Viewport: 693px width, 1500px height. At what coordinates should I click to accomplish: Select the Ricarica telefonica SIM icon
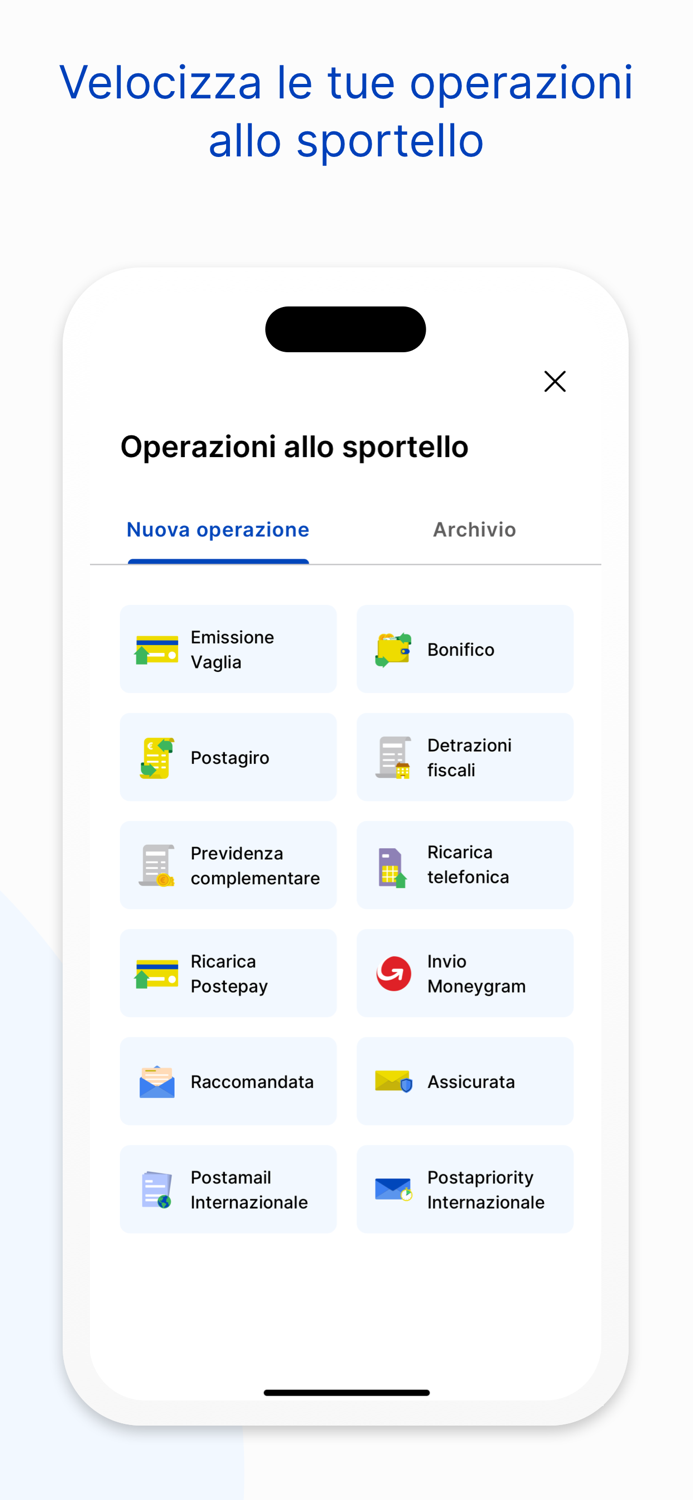coord(391,865)
